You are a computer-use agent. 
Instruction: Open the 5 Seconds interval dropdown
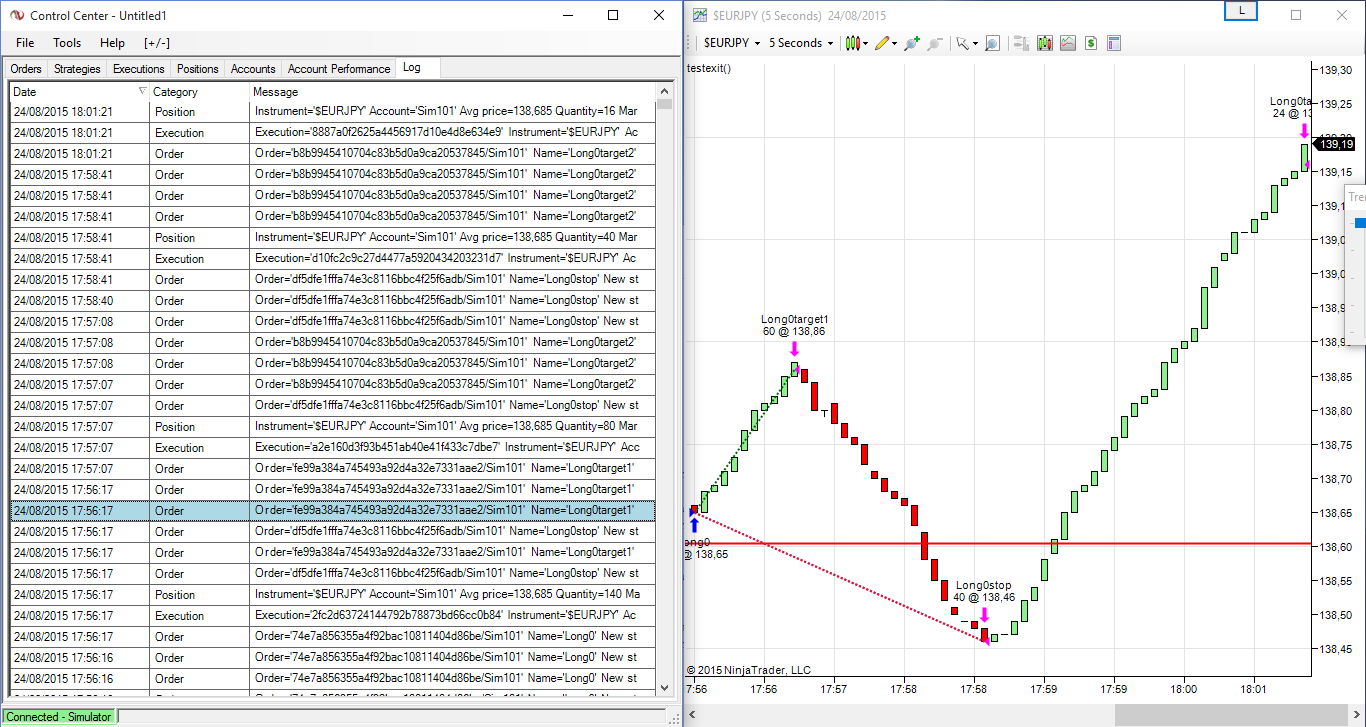pyautogui.click(x=801, y=43)
